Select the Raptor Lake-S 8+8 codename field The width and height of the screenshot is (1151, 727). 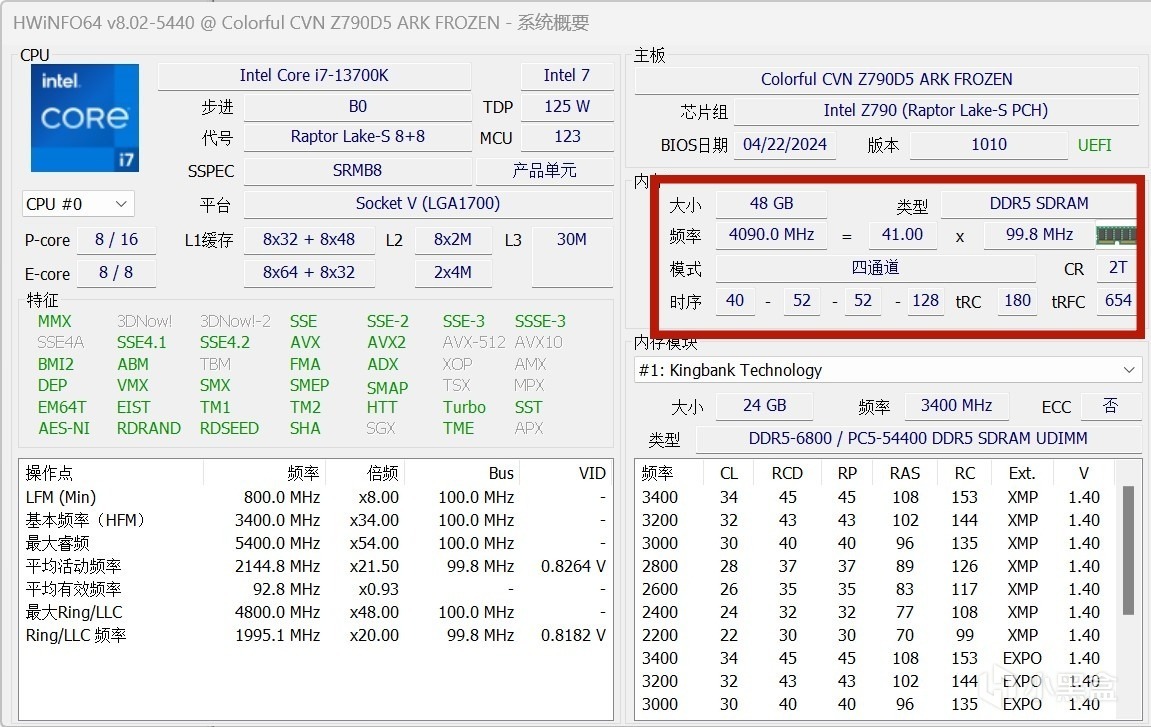coord(357,137)
